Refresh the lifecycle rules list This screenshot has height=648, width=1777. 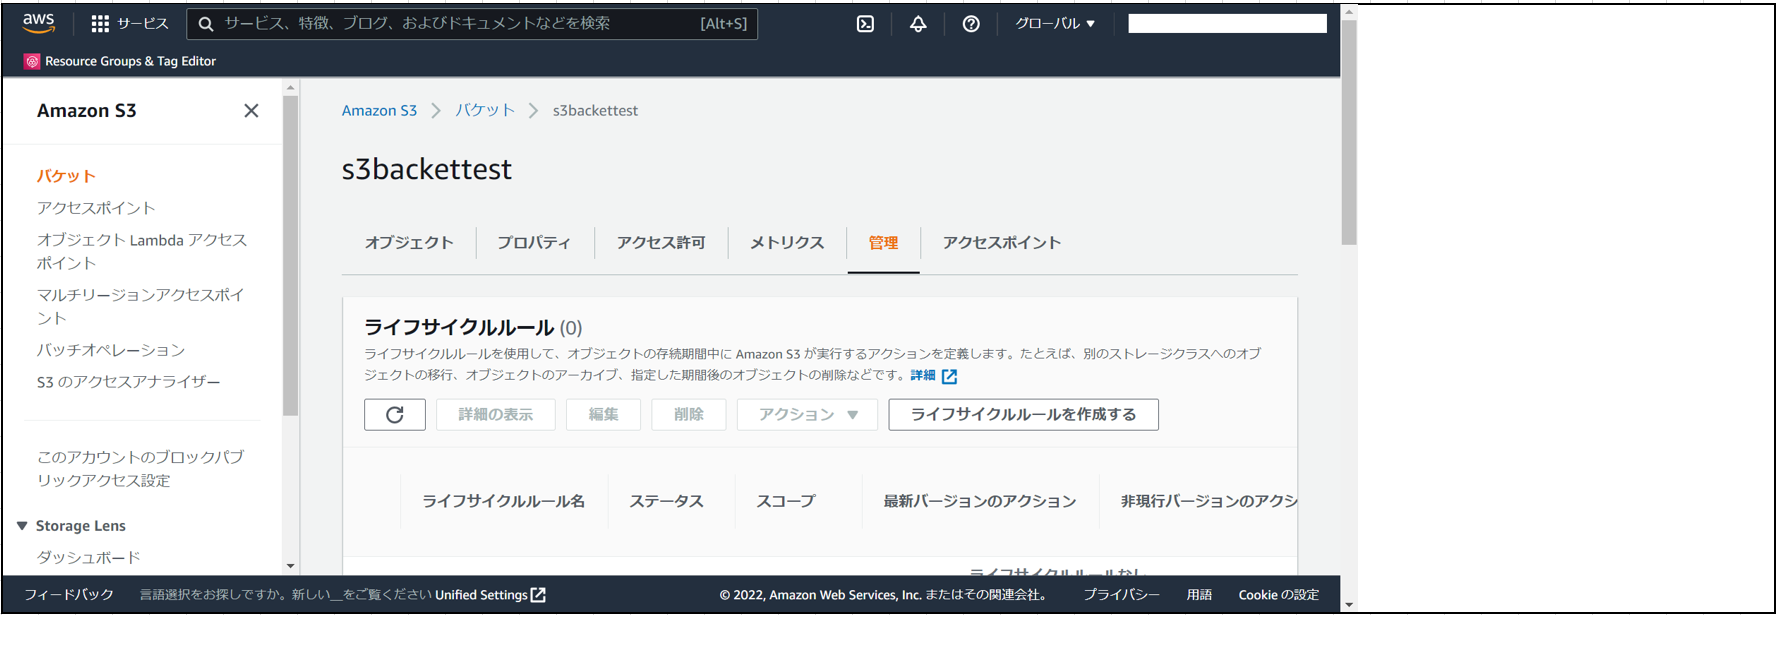[395, 415]
